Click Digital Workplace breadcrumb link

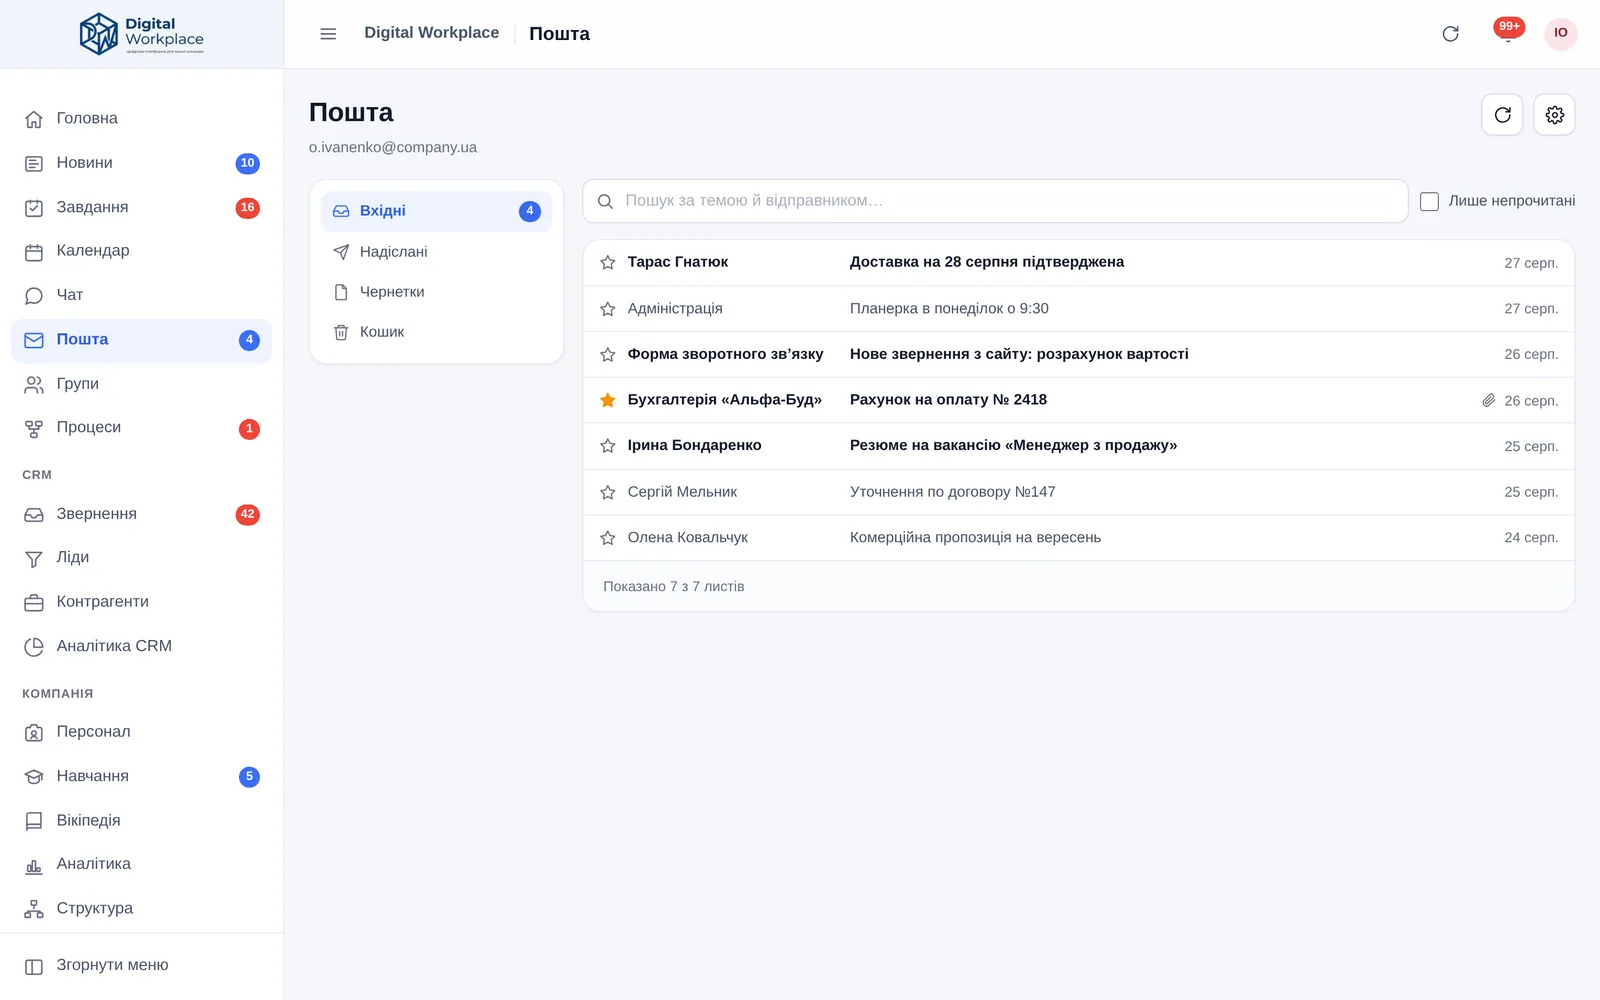431,33
